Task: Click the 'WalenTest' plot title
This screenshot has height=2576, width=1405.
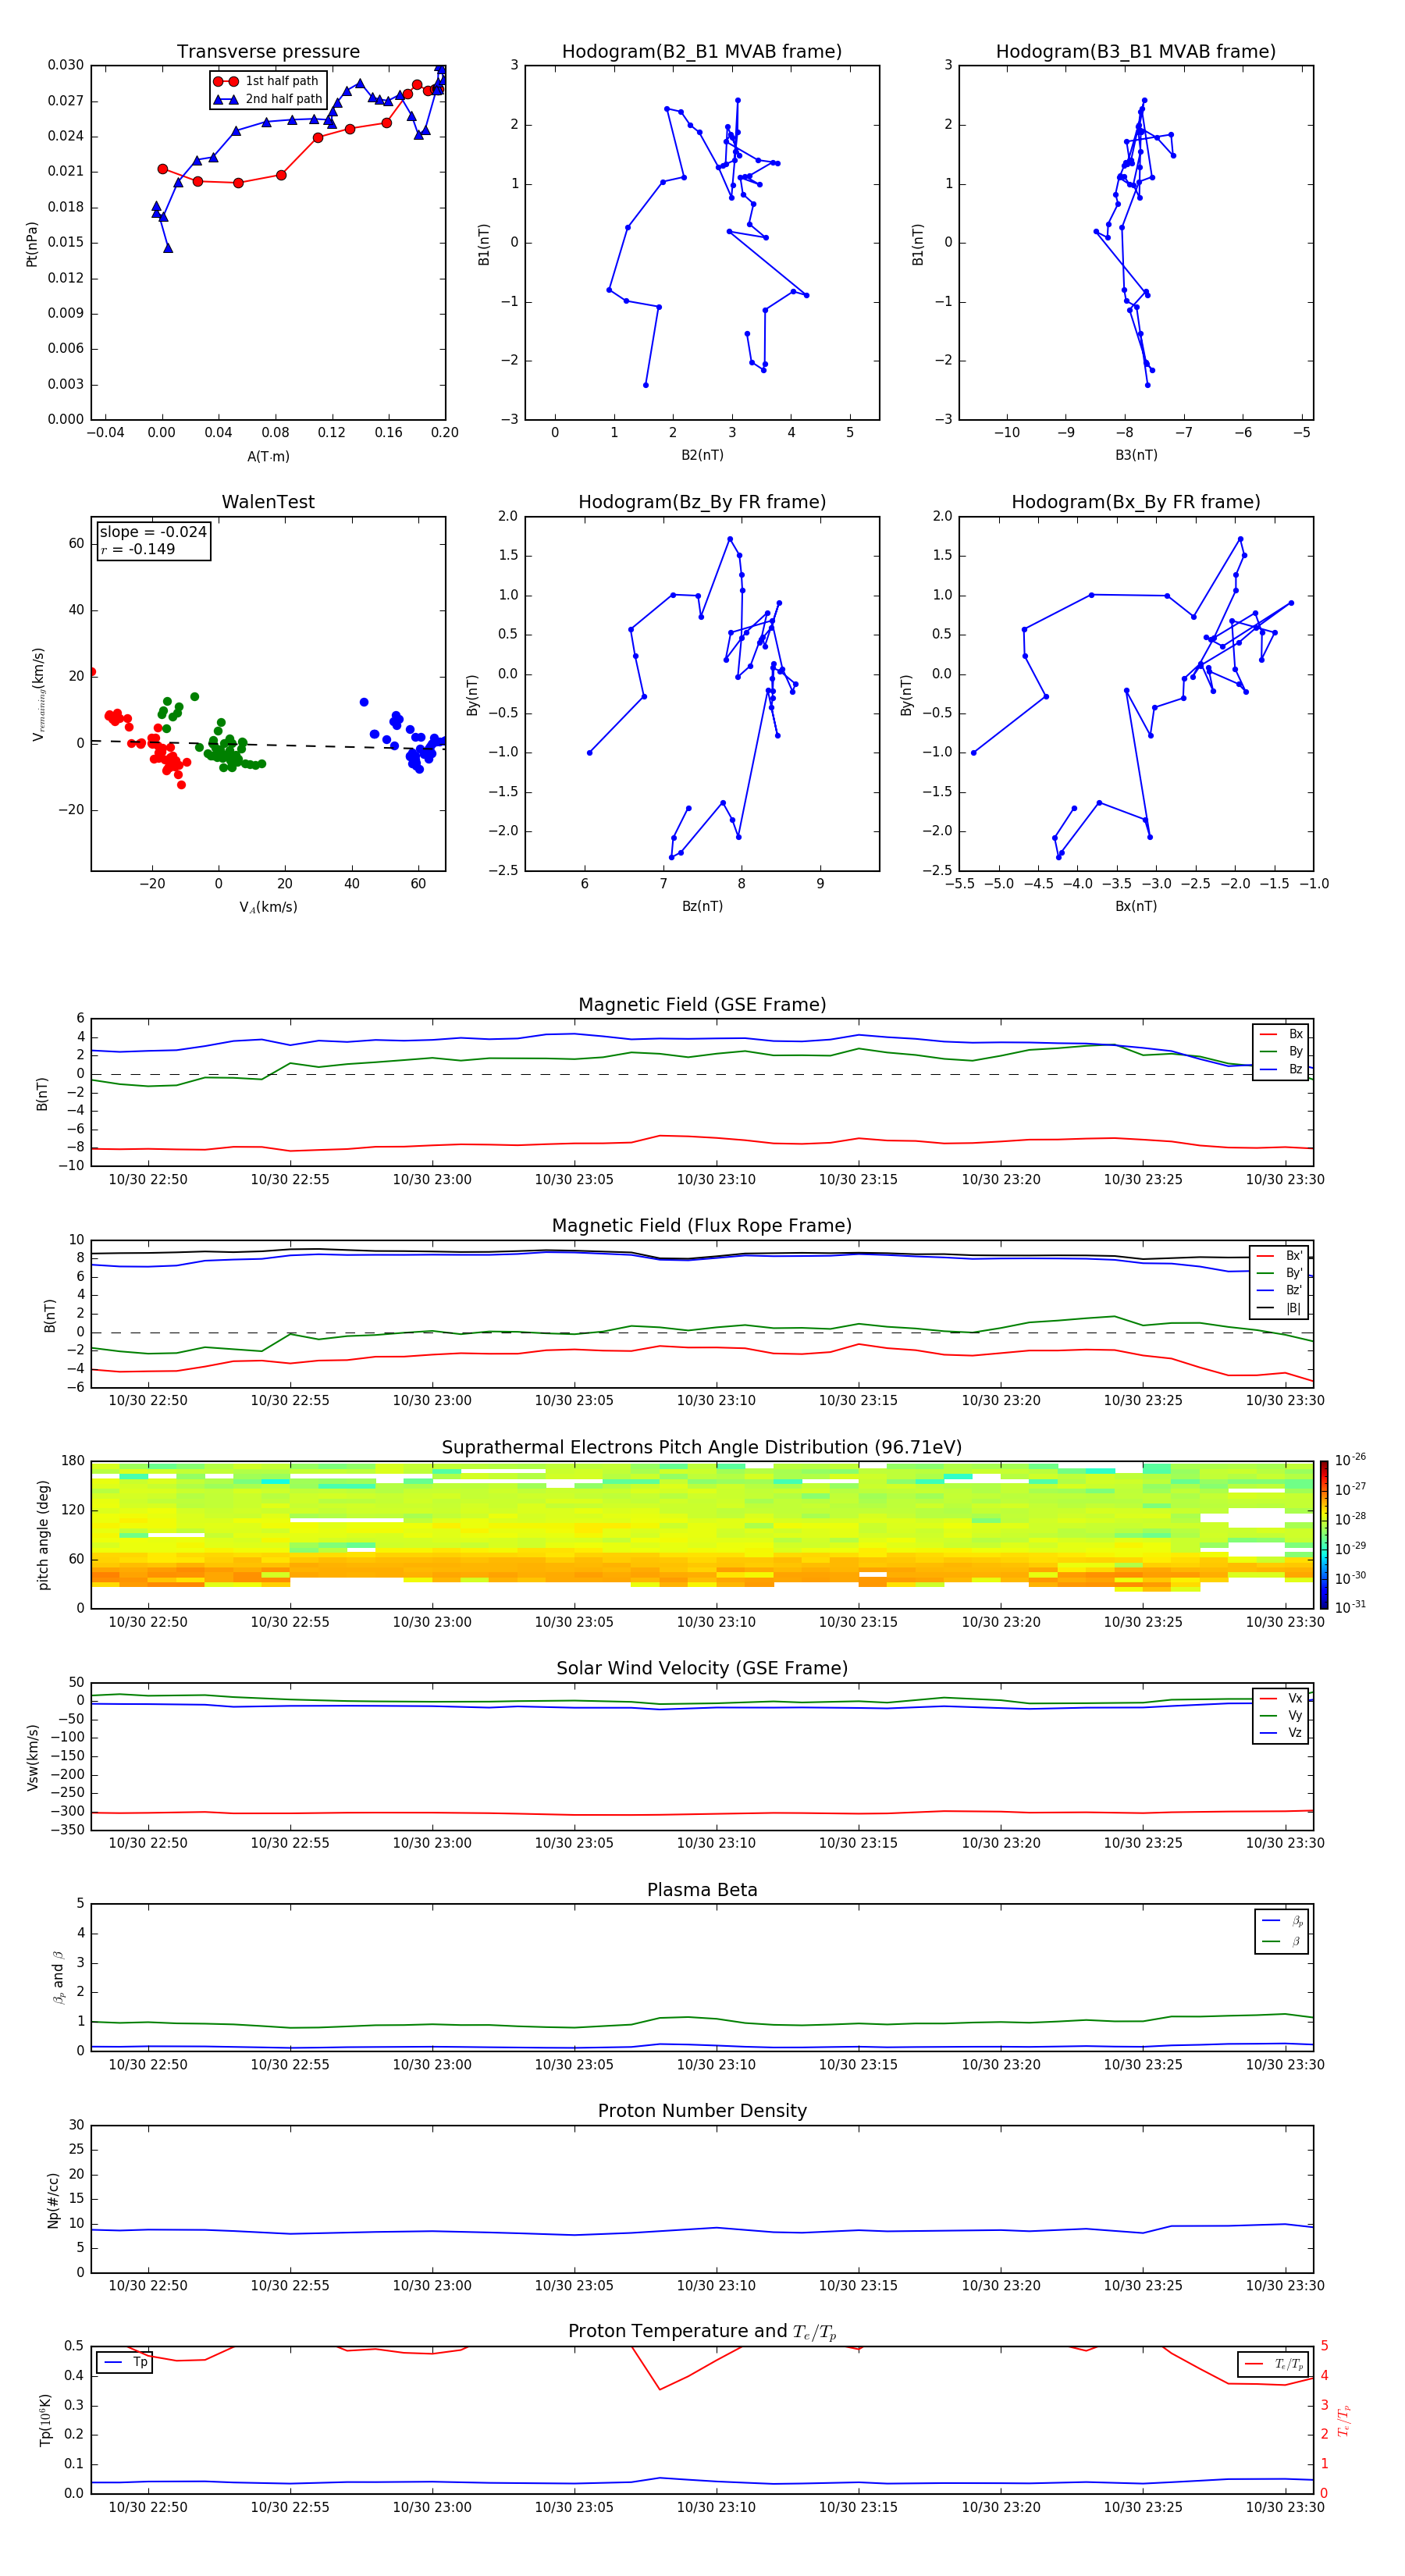Action: [x=268, y=502]
